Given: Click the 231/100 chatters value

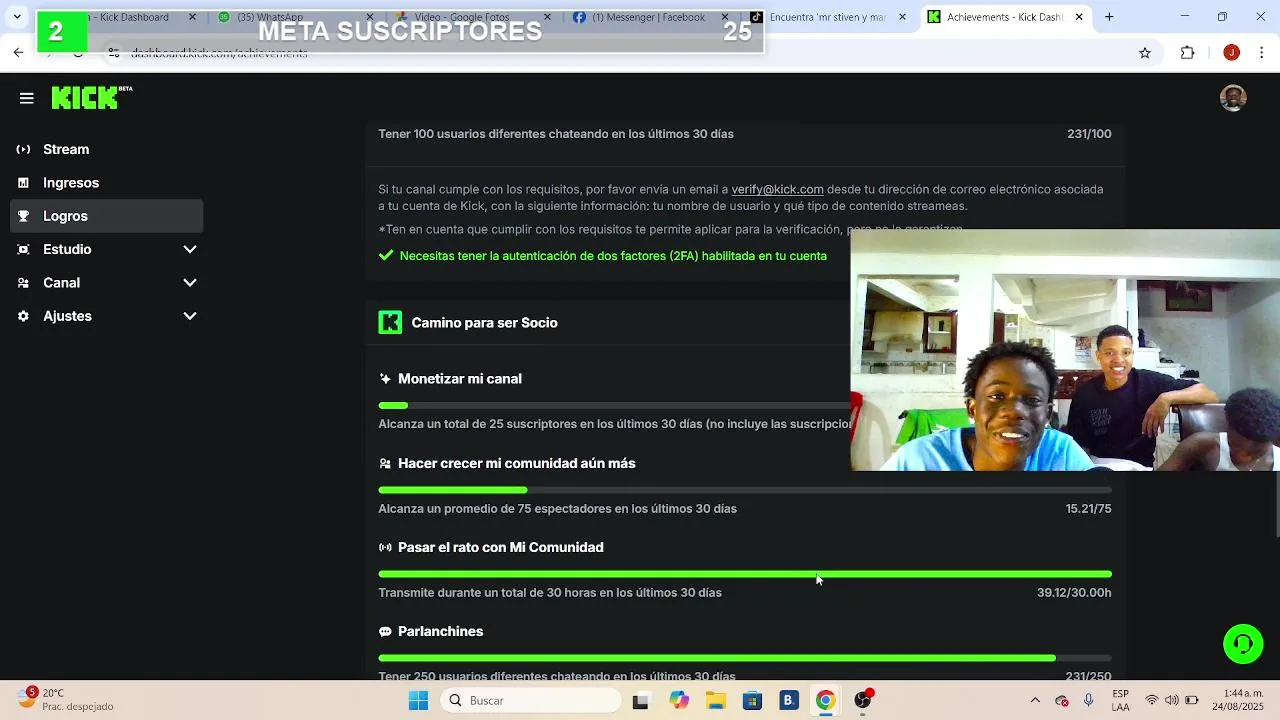Looking at the screenshot, I should point(1089,133).
